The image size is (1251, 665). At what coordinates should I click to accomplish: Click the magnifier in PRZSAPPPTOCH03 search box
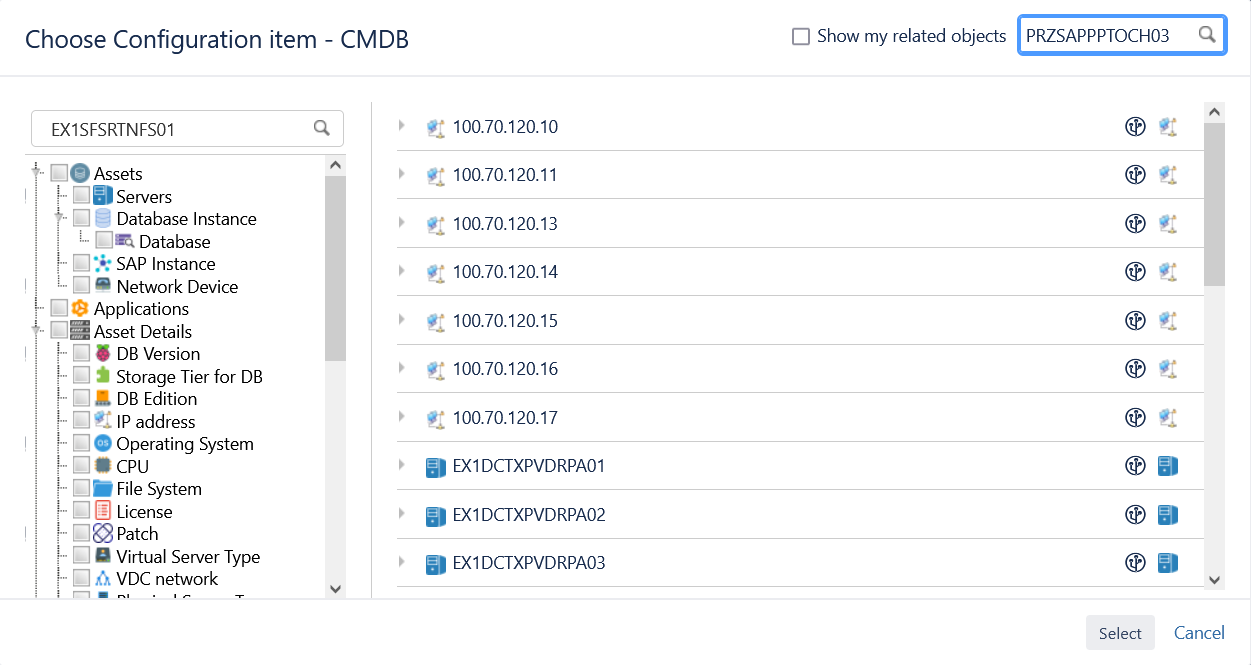tap(1207, 35)
